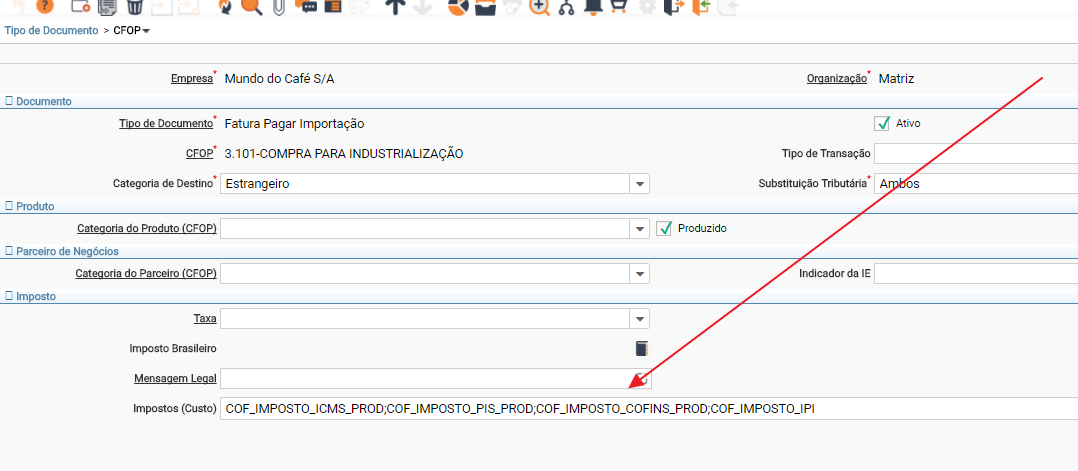Expand the Categoria do Produto (CFOP) dropdown

tap(640, 229)
